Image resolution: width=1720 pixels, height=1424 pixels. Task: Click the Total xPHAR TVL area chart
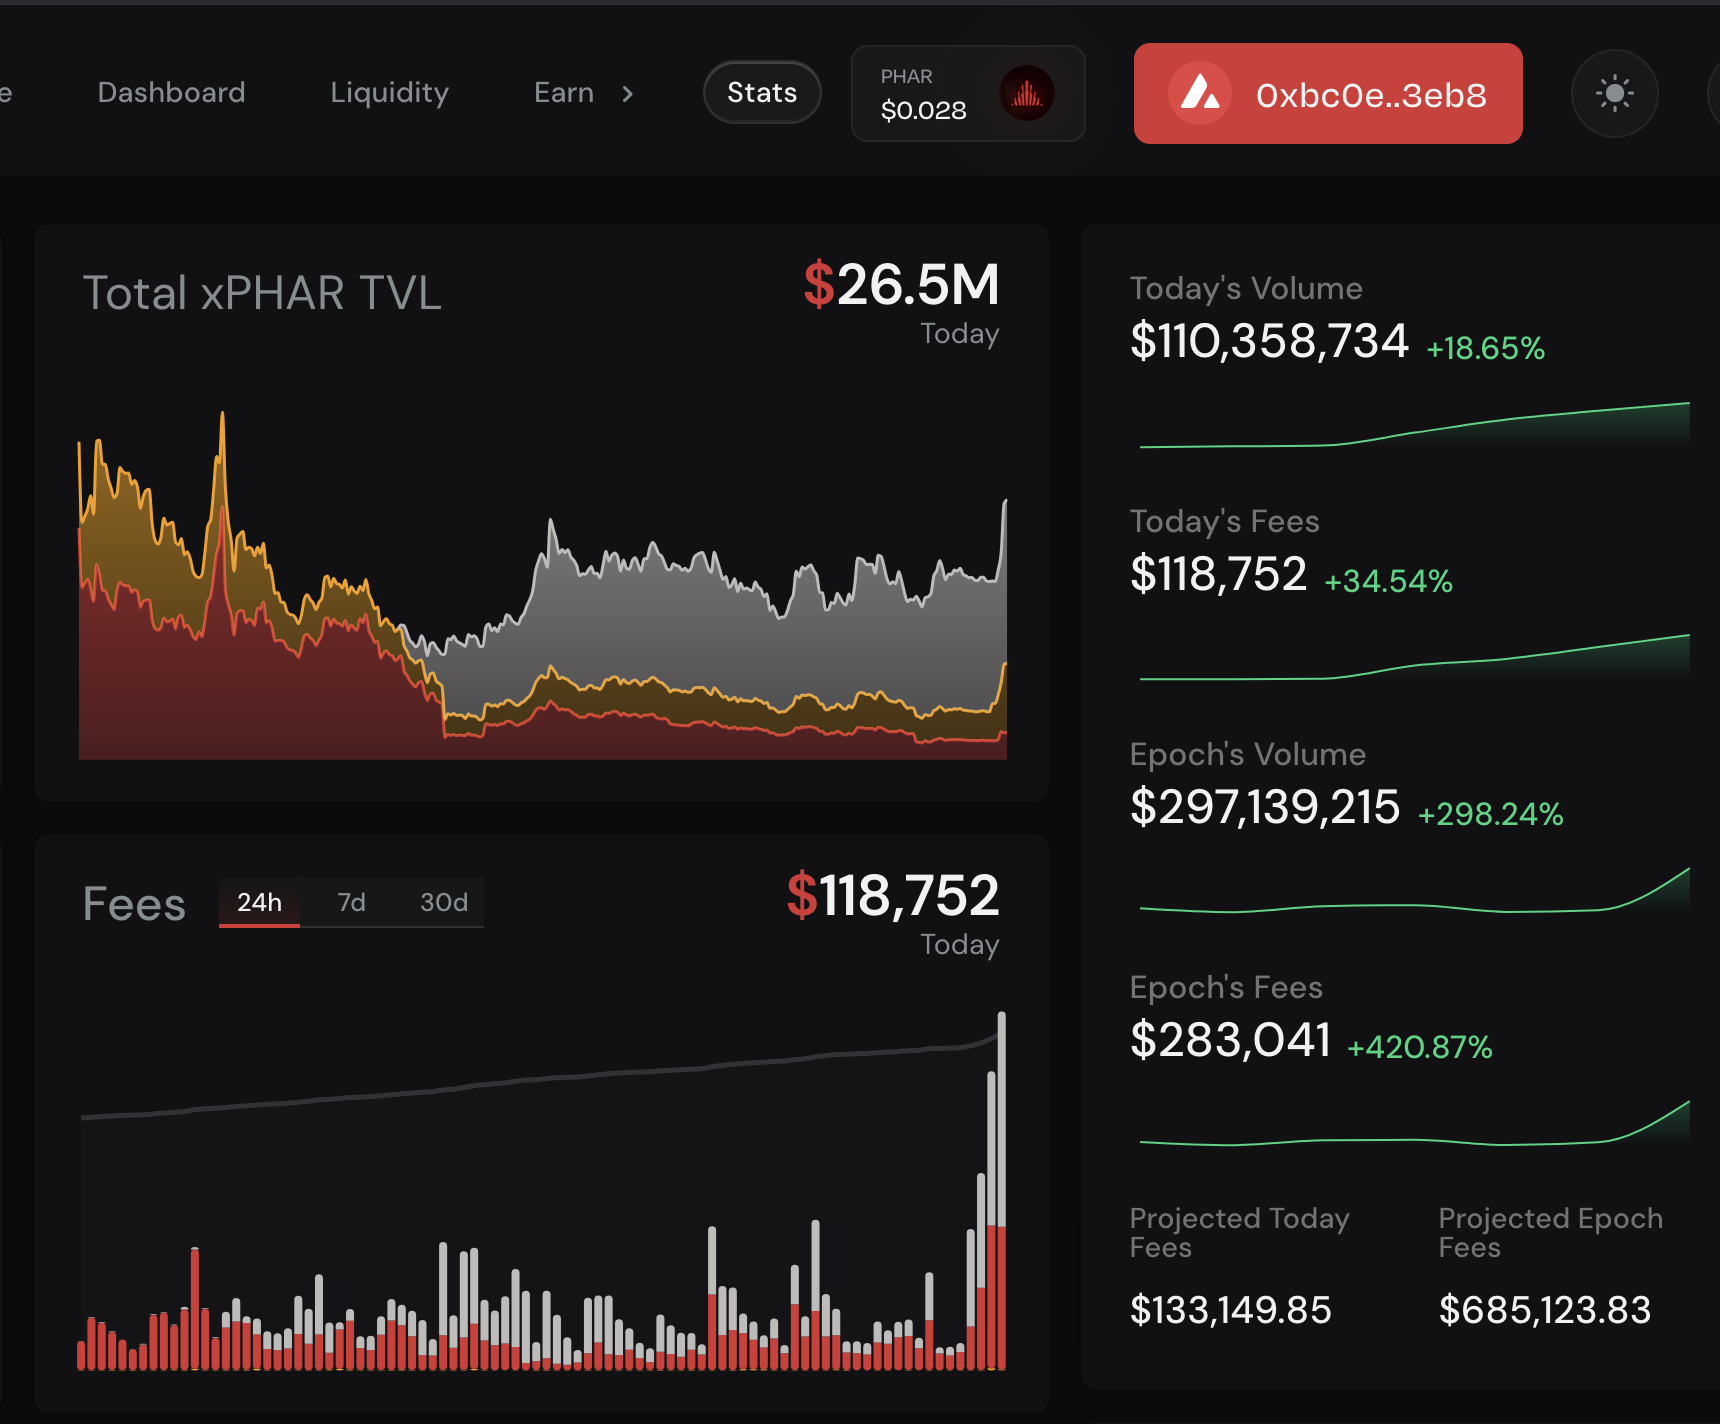[x=542, y=585]
